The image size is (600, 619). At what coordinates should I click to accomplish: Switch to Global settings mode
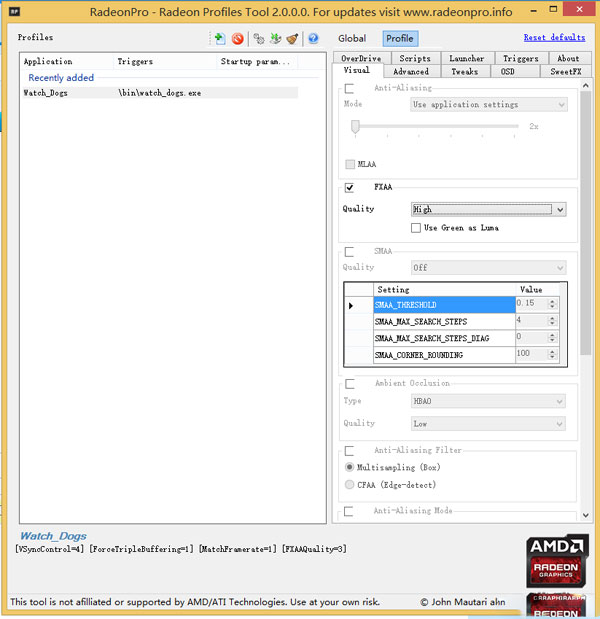(352, 38)
